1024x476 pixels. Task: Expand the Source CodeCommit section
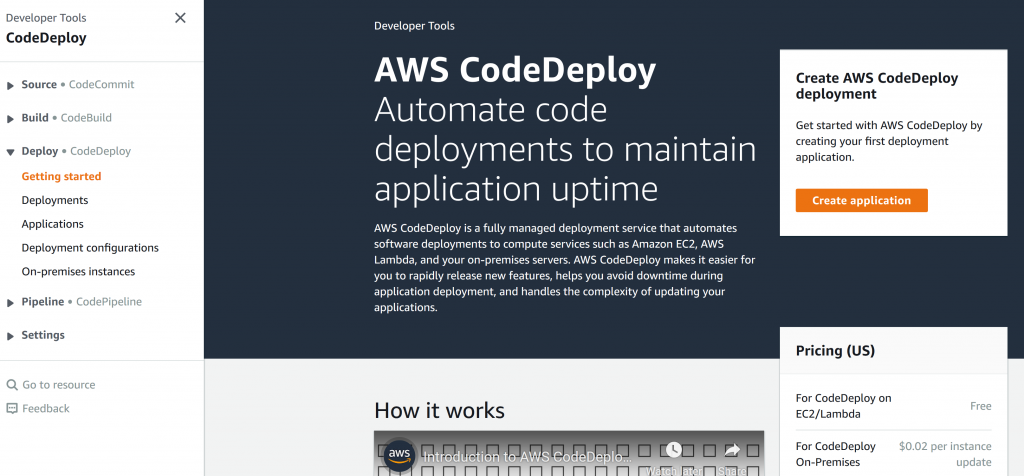[10, 86]
